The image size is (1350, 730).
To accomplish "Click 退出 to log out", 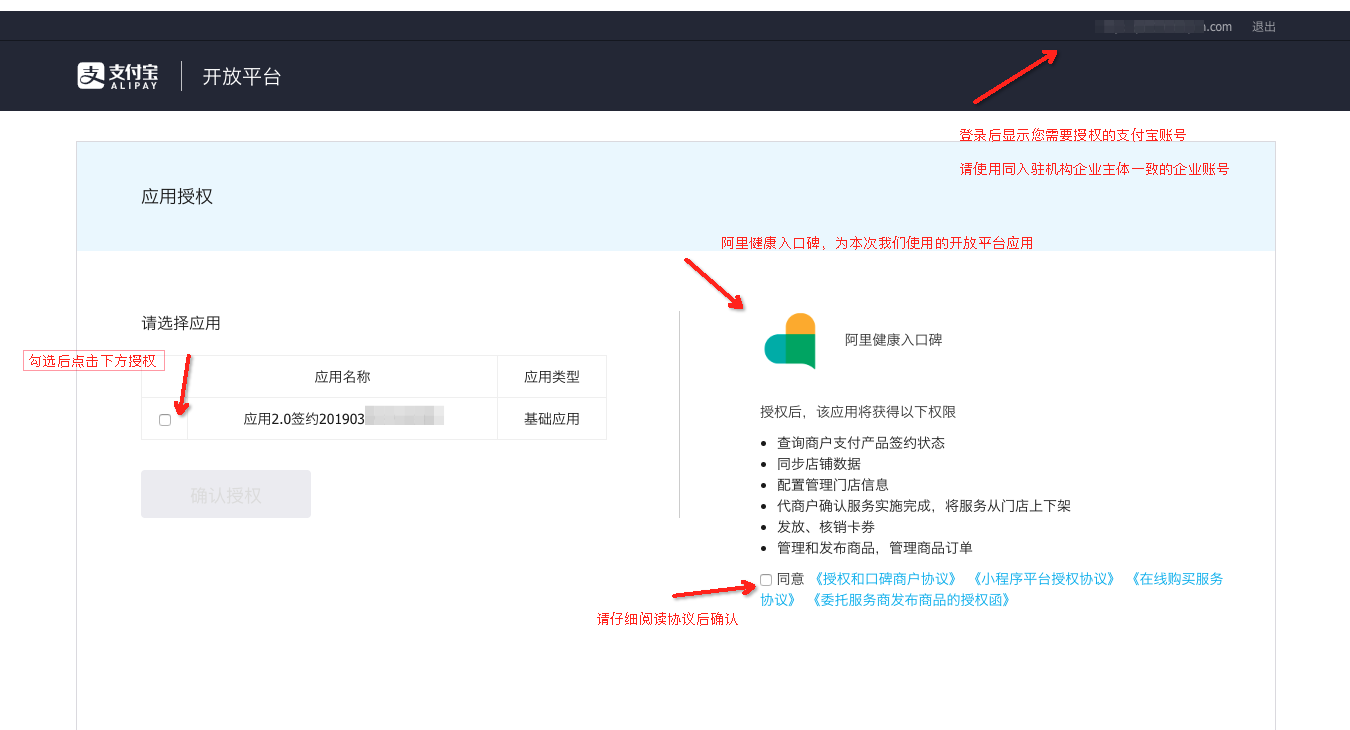I will pyautogui.click(x=1264, y=27).
